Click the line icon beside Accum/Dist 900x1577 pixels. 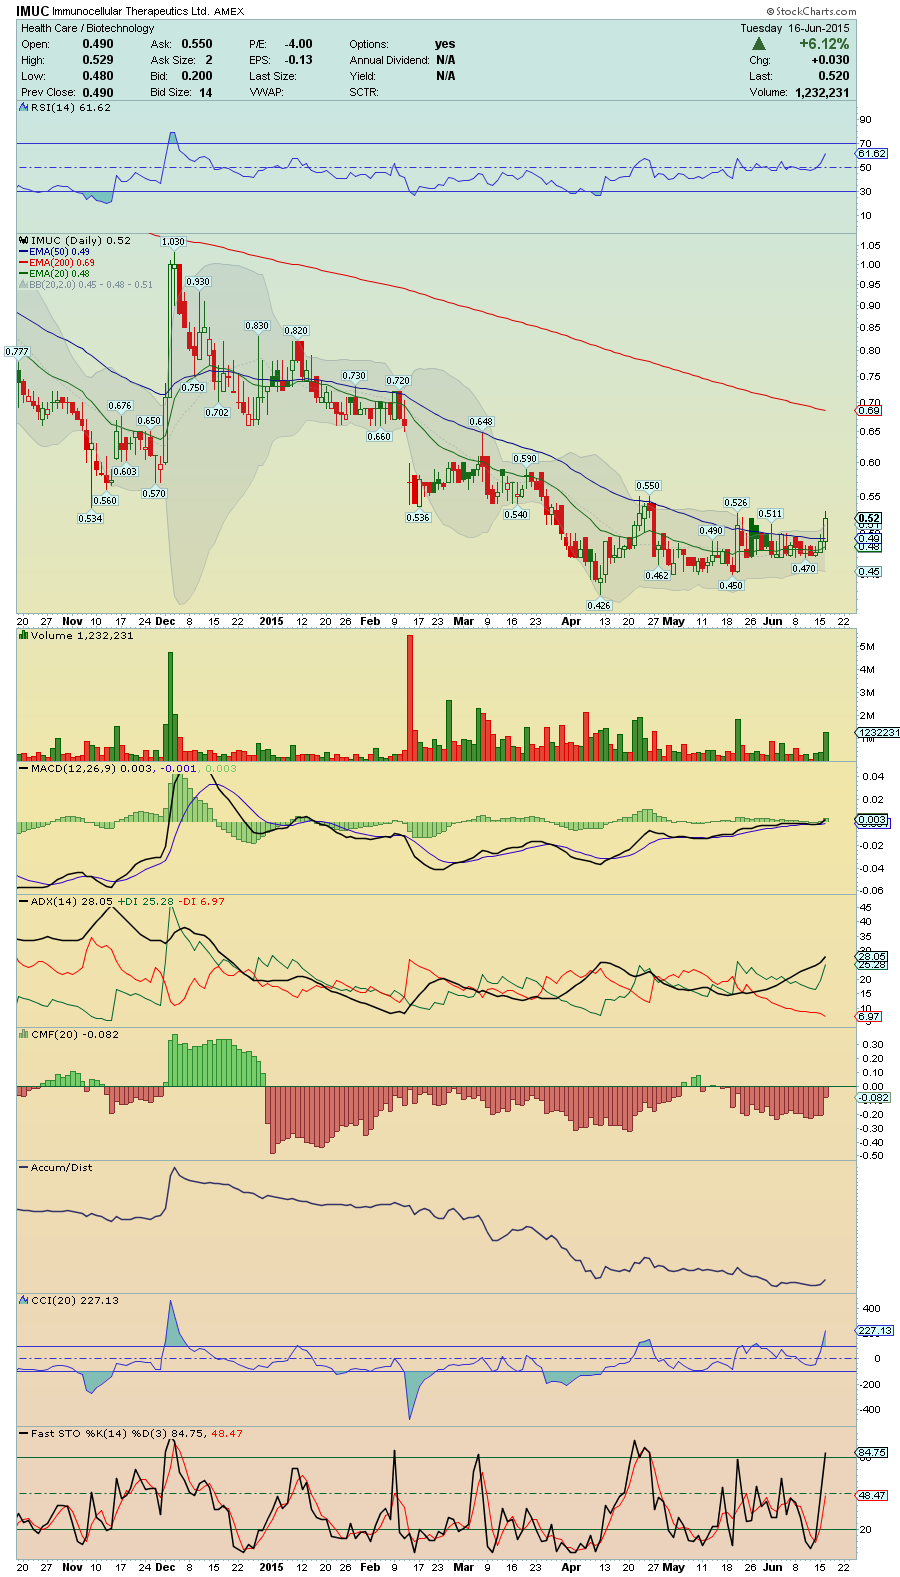[24, 1167]
